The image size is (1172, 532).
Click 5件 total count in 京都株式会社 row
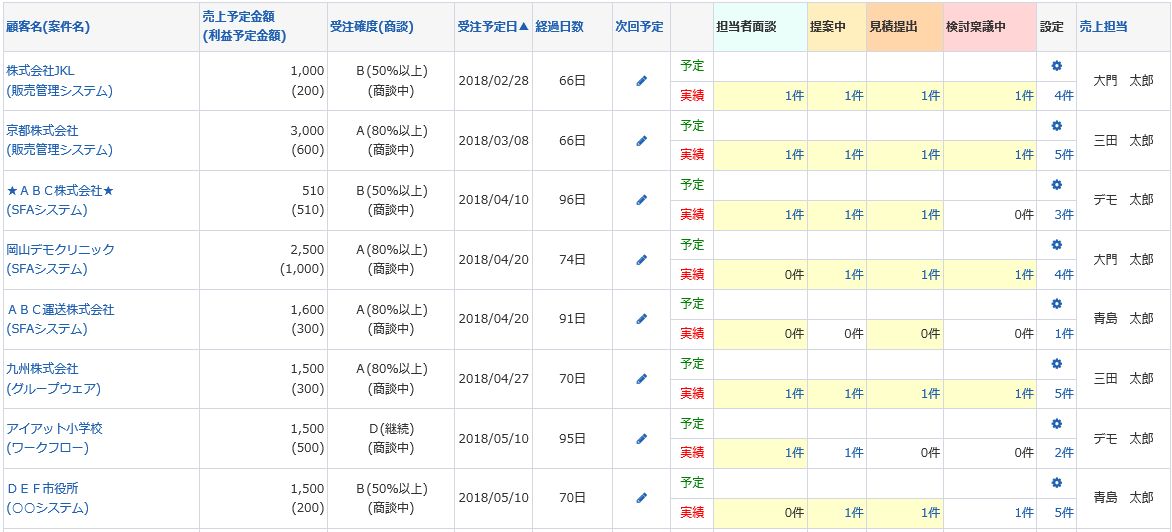pyautogui.click(x=1063, y=155)
